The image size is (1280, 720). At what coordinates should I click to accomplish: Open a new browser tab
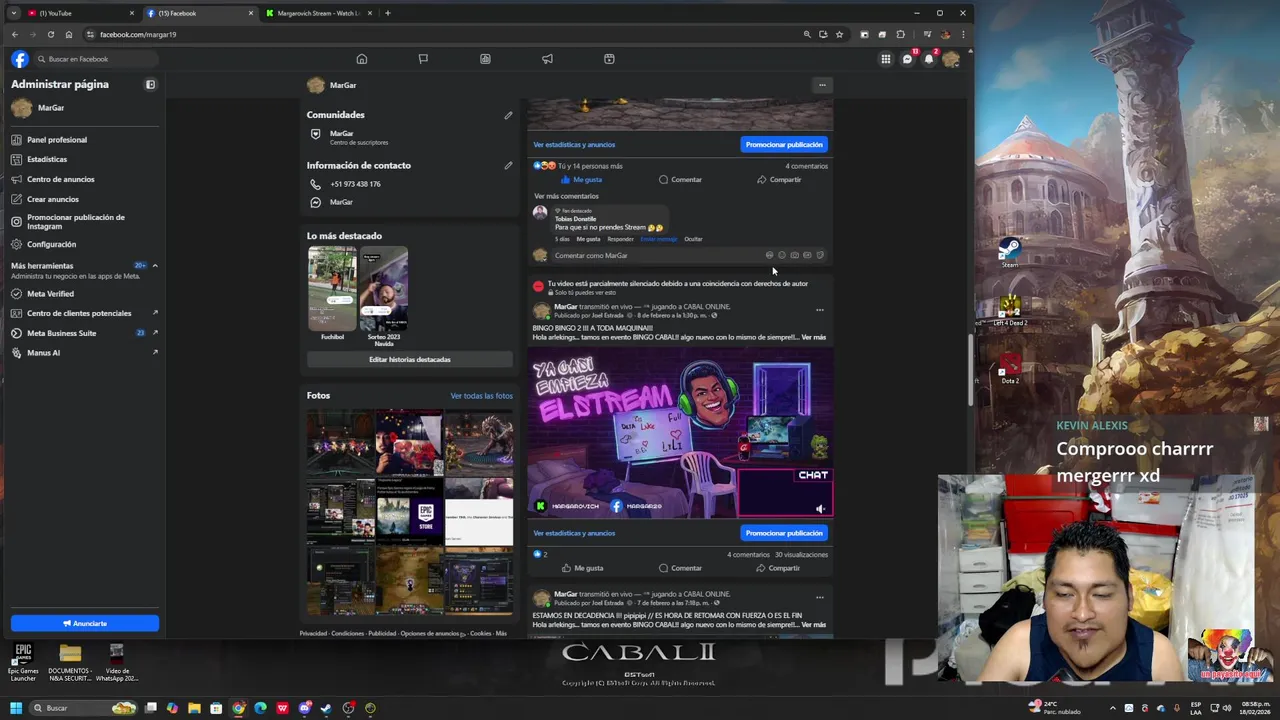(388, 13)
